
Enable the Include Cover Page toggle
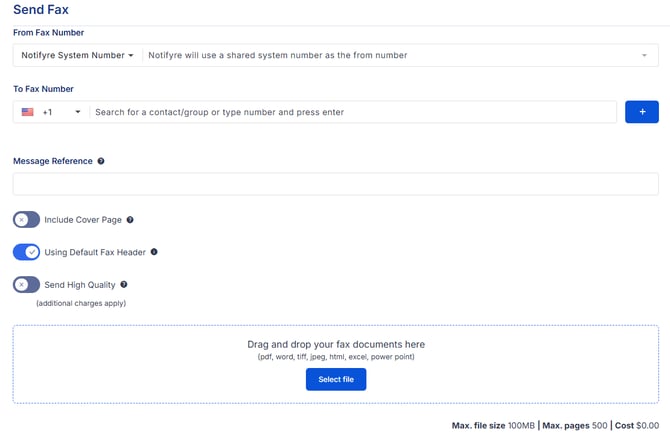pyautogui.click(x=26, y=220)
